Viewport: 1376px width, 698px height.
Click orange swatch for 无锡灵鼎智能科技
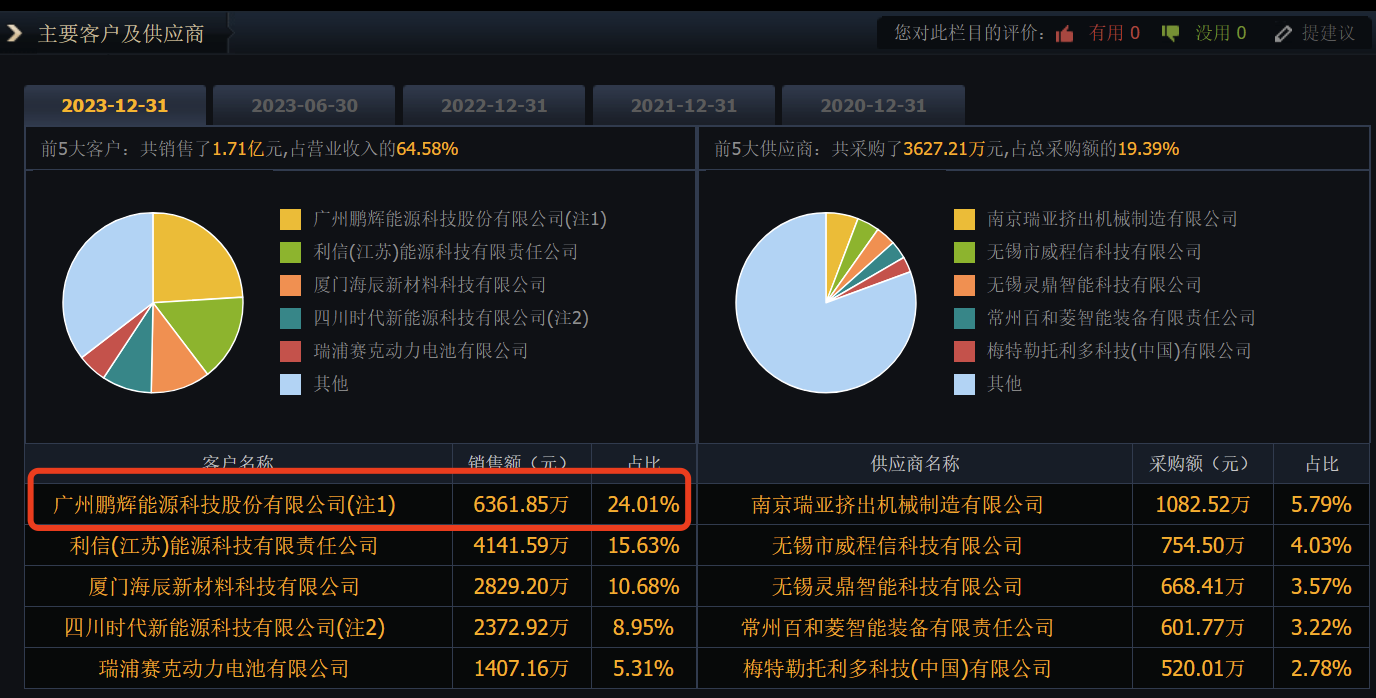click(x=965, y=285)
